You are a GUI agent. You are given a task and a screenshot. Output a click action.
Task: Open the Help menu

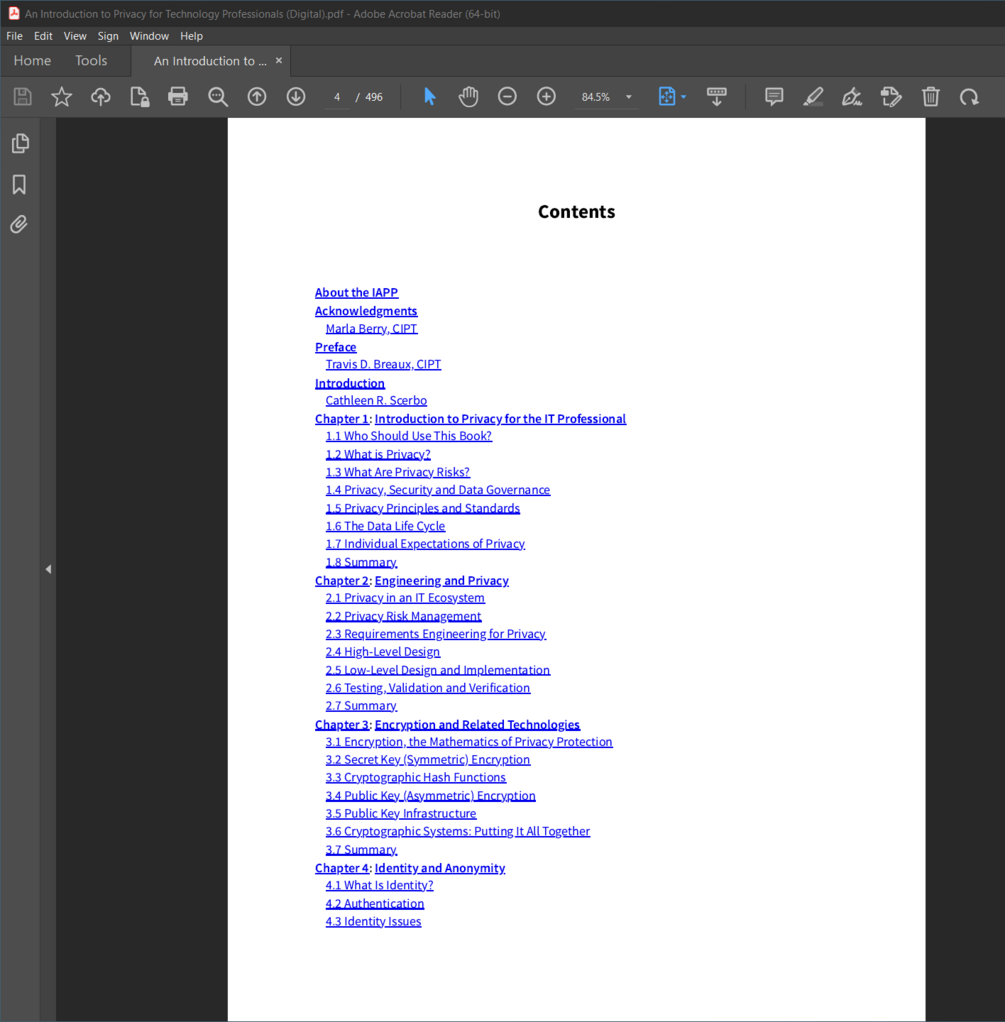click(192, 36)
